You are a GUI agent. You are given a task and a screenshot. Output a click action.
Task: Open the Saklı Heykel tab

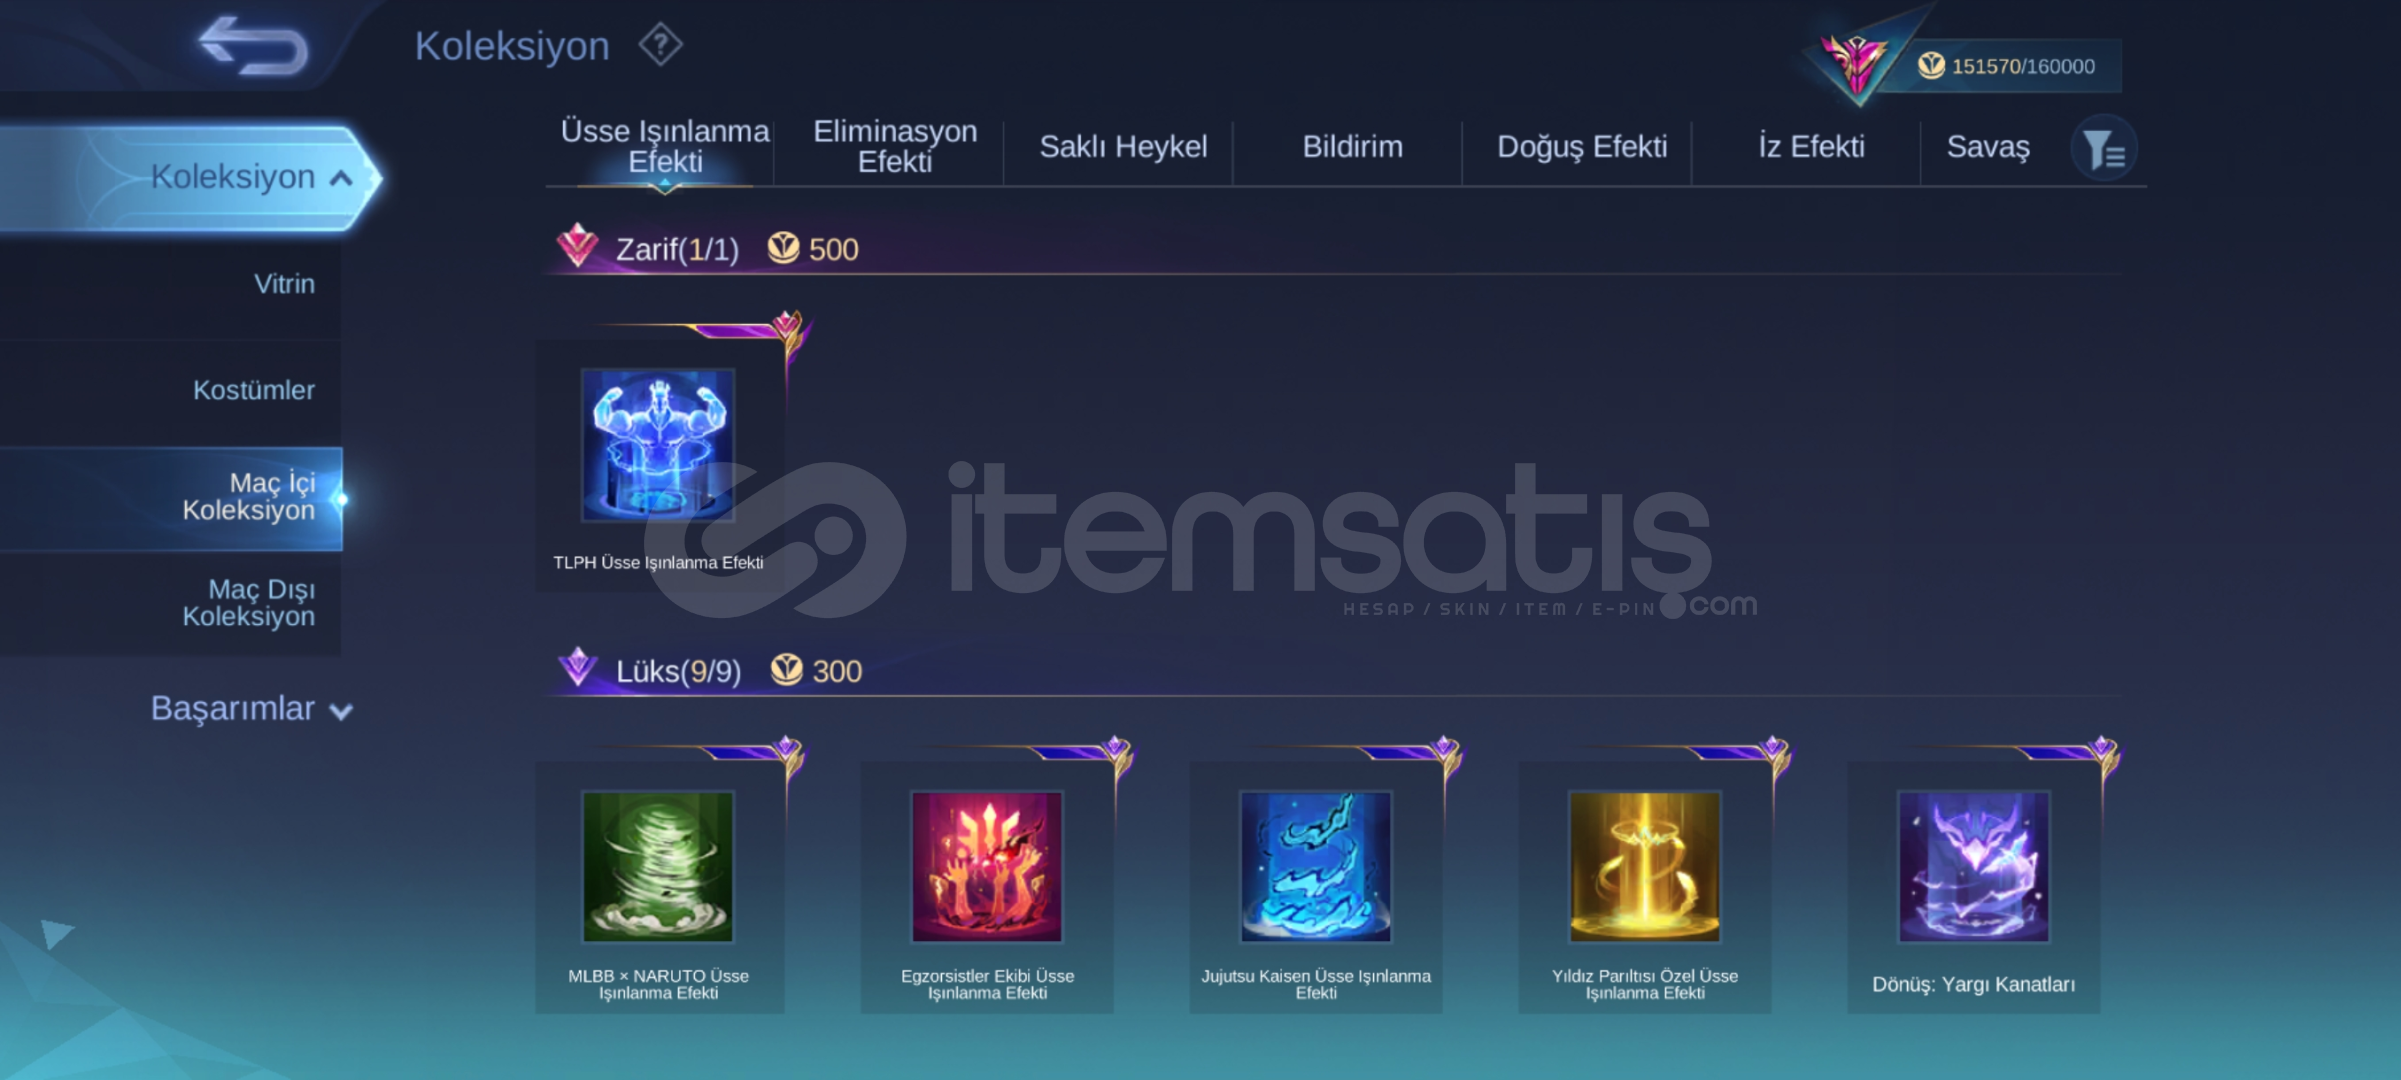(1123, 147)
